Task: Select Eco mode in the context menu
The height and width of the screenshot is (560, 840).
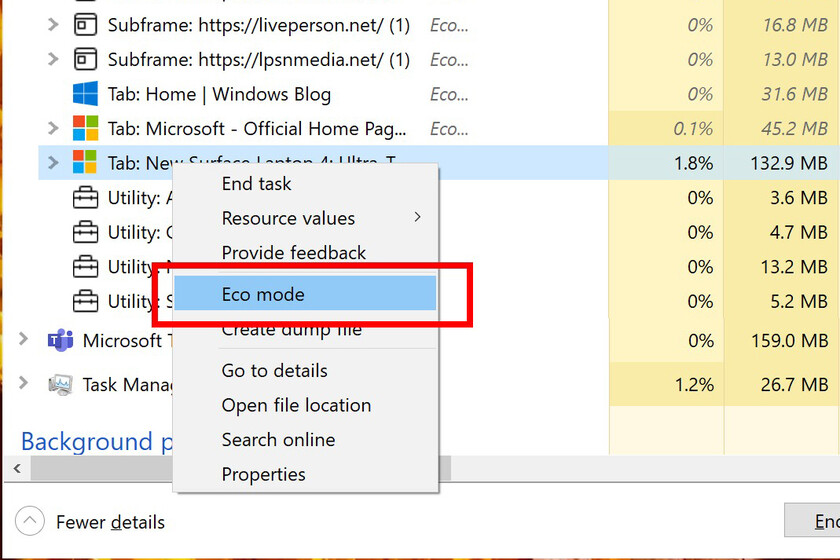Action: pos(305,293)
